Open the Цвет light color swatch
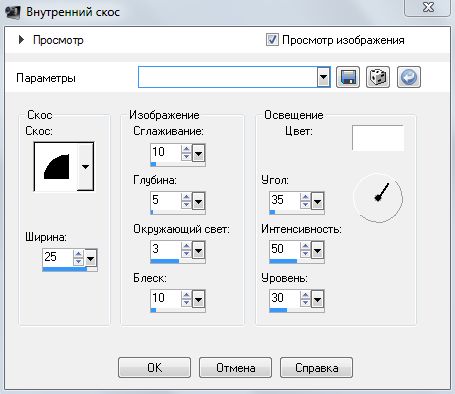Image resolution: width=455 pixels, height=394 pixels. tap(378, 138)
